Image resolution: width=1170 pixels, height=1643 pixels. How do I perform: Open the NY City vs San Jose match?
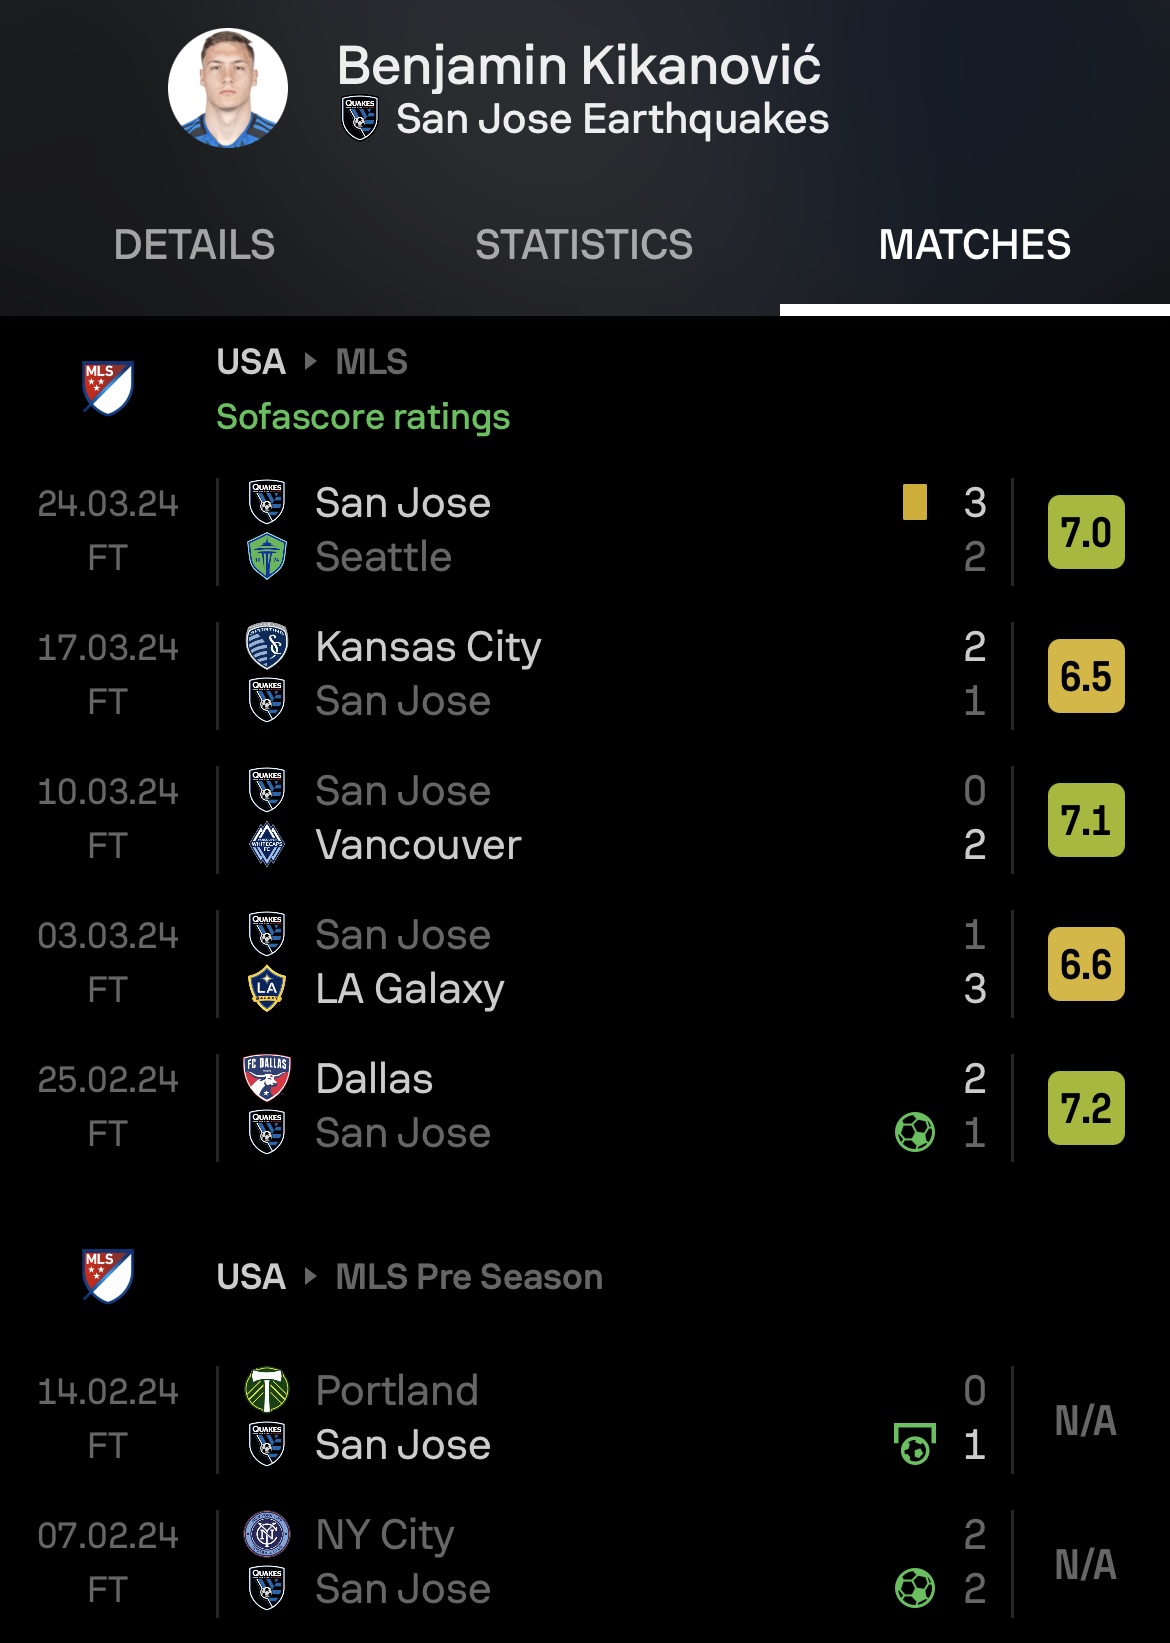585,1563
